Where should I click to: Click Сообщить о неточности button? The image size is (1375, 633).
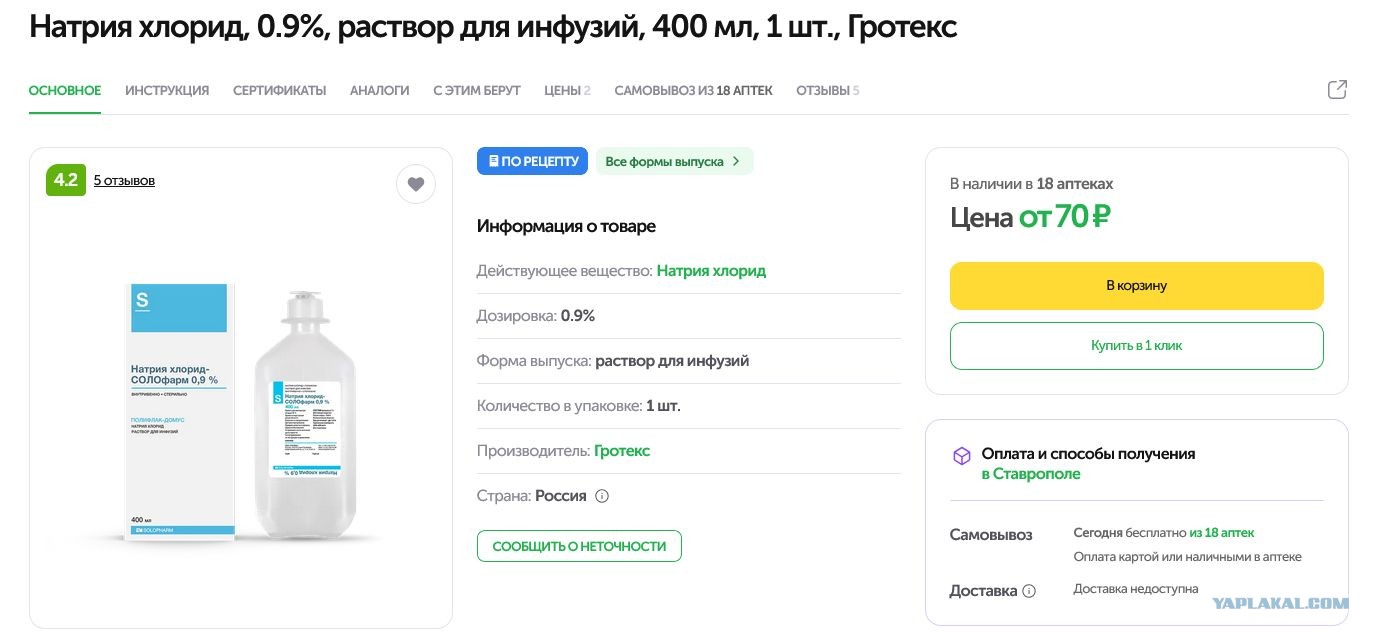point(579,546)
